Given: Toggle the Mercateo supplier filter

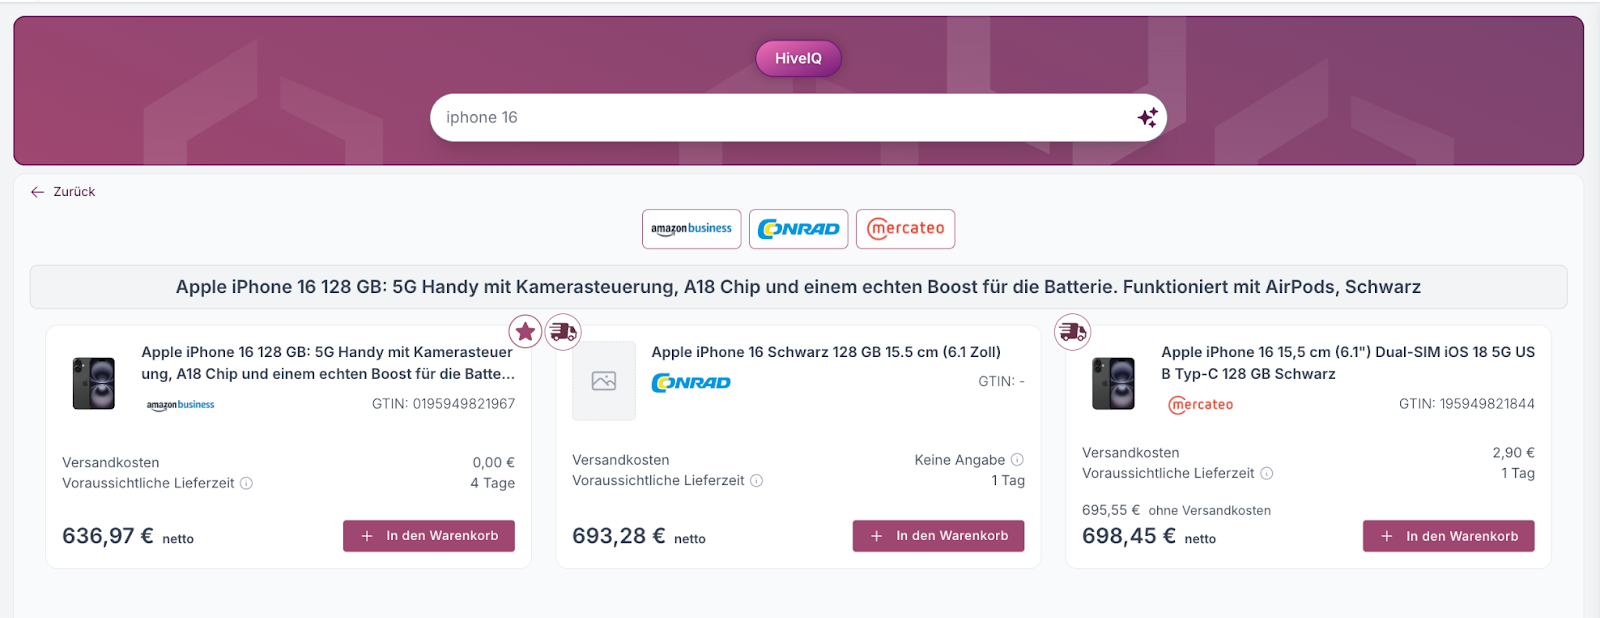Looking at the screenshot, I should pos(905,229).
